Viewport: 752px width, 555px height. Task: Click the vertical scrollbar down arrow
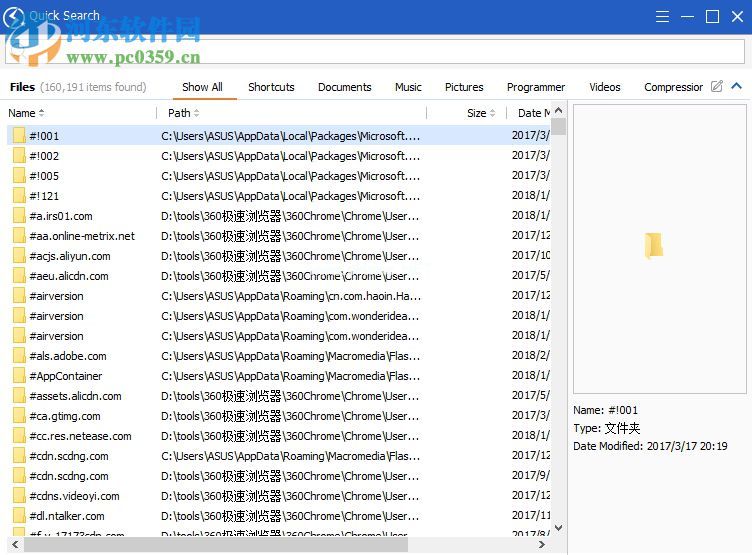(558, 528)
